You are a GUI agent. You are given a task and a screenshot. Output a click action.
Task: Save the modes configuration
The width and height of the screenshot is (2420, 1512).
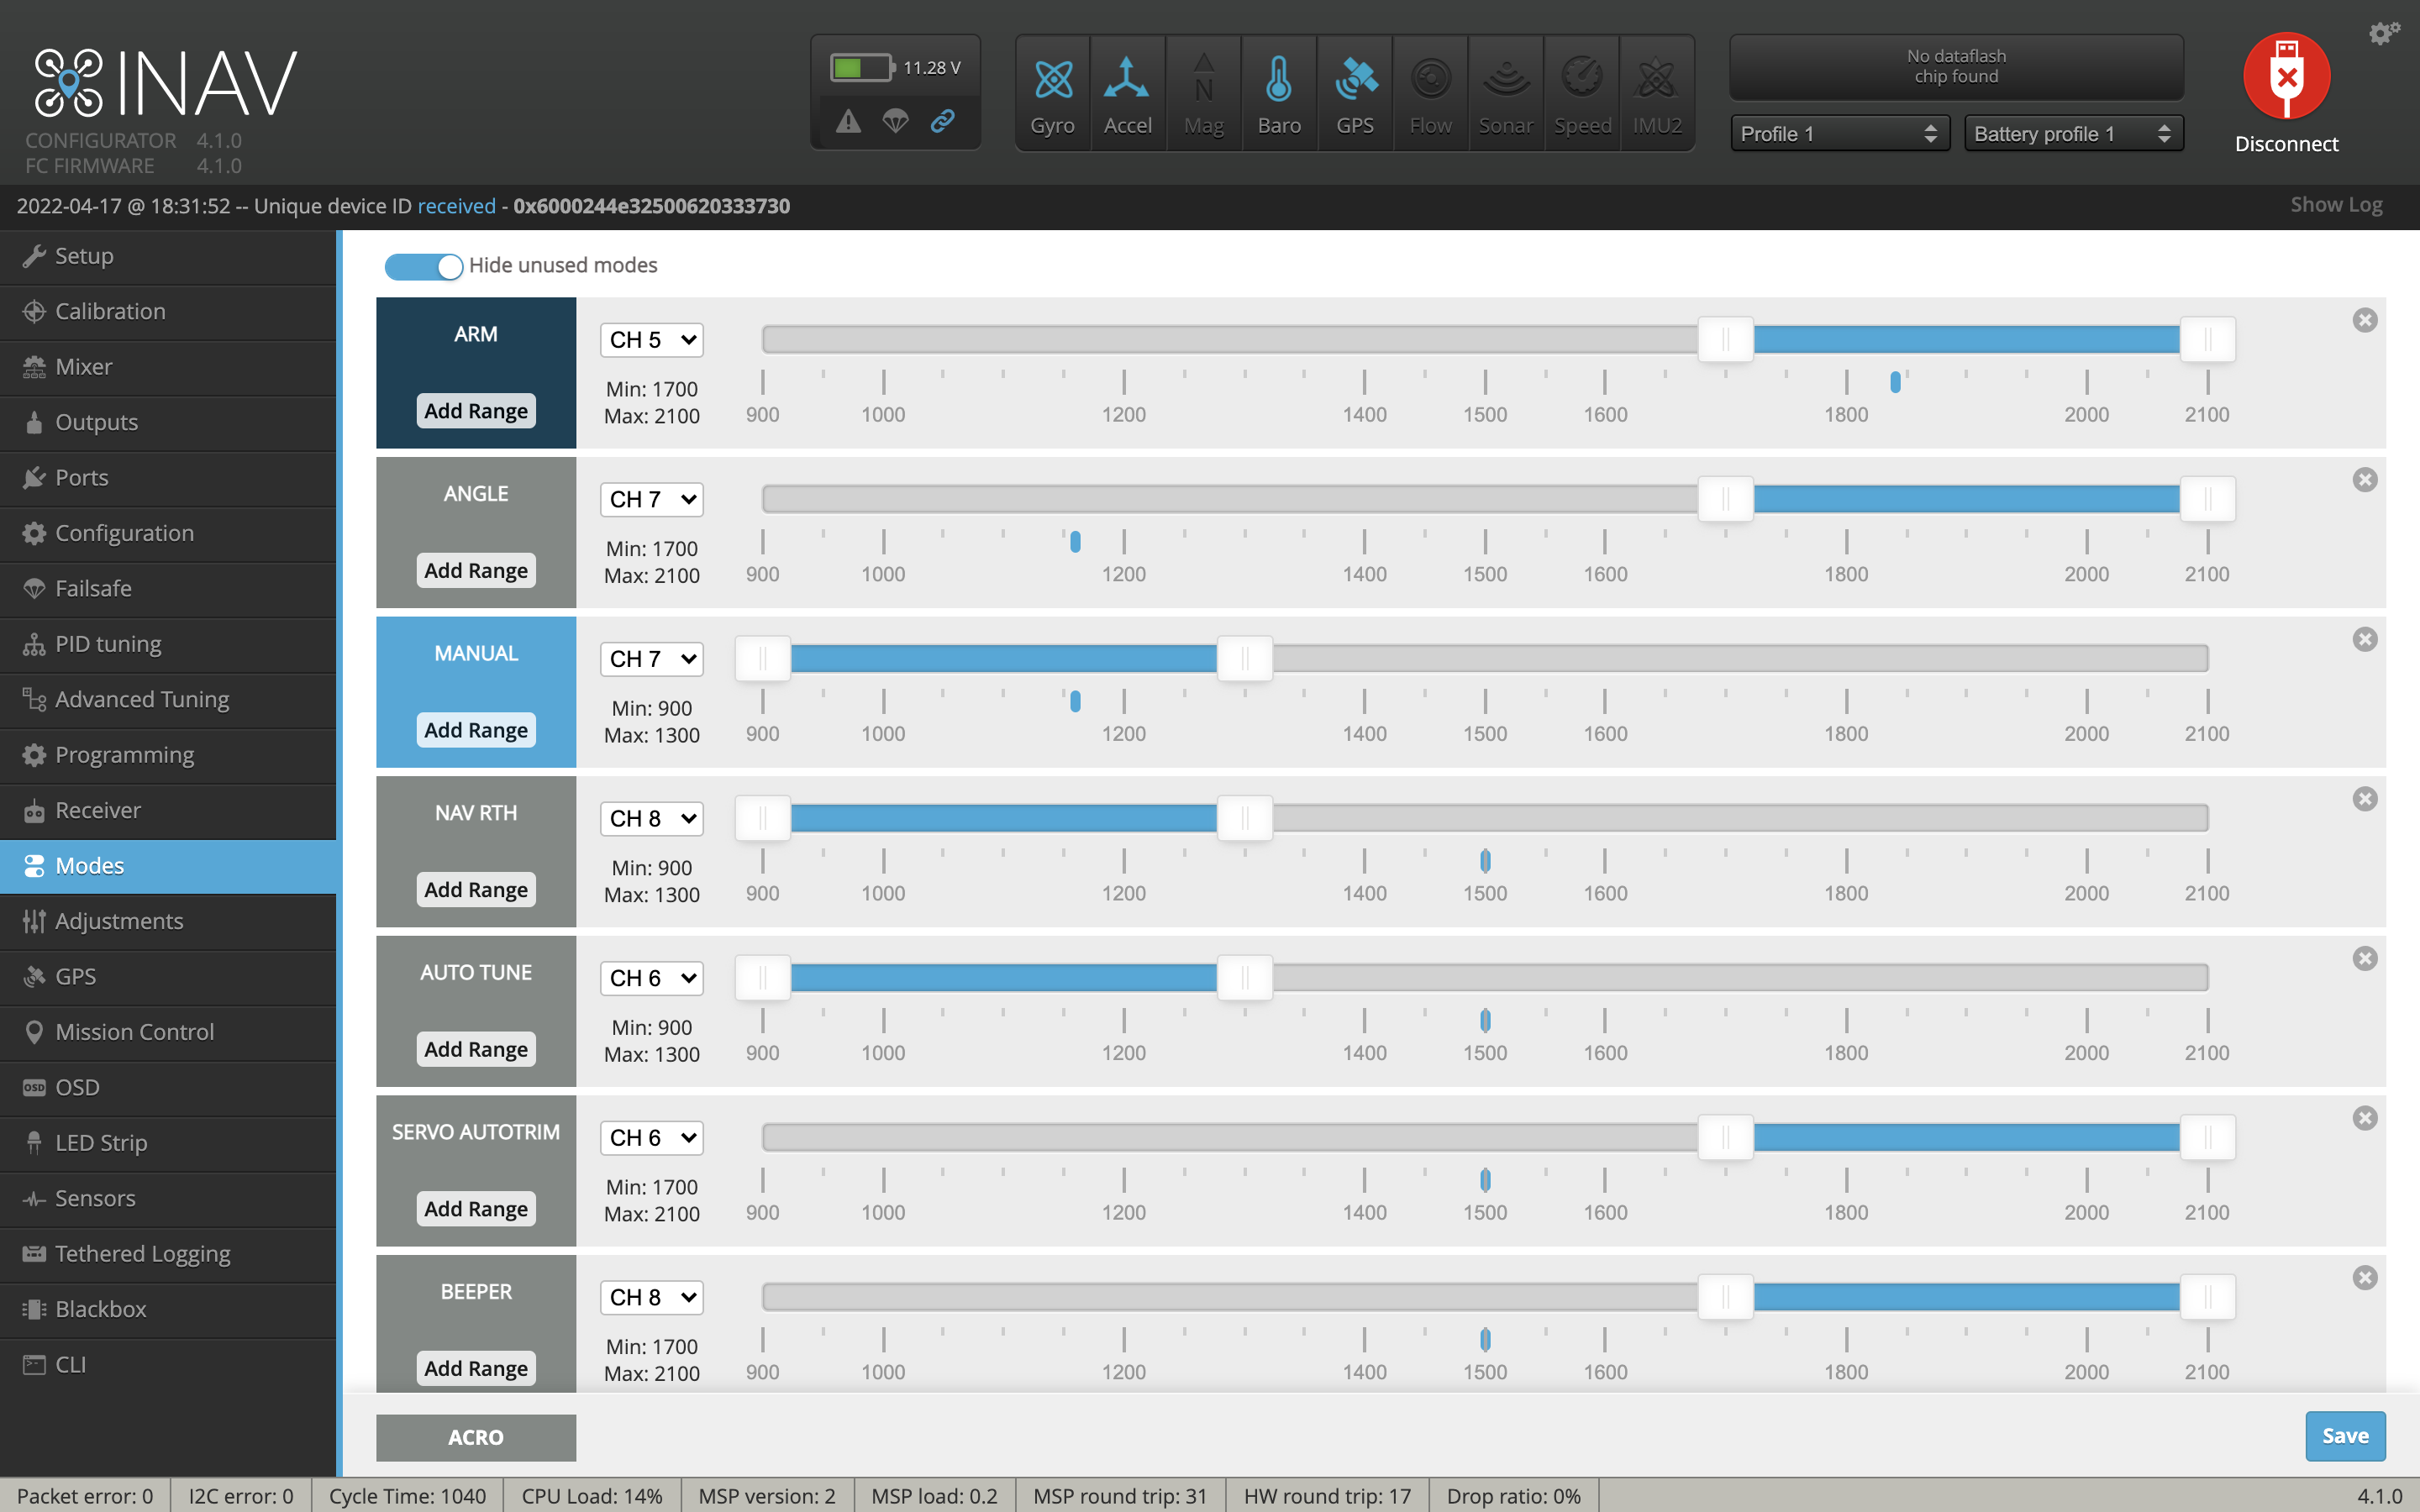click(x=2344, y=1436)
